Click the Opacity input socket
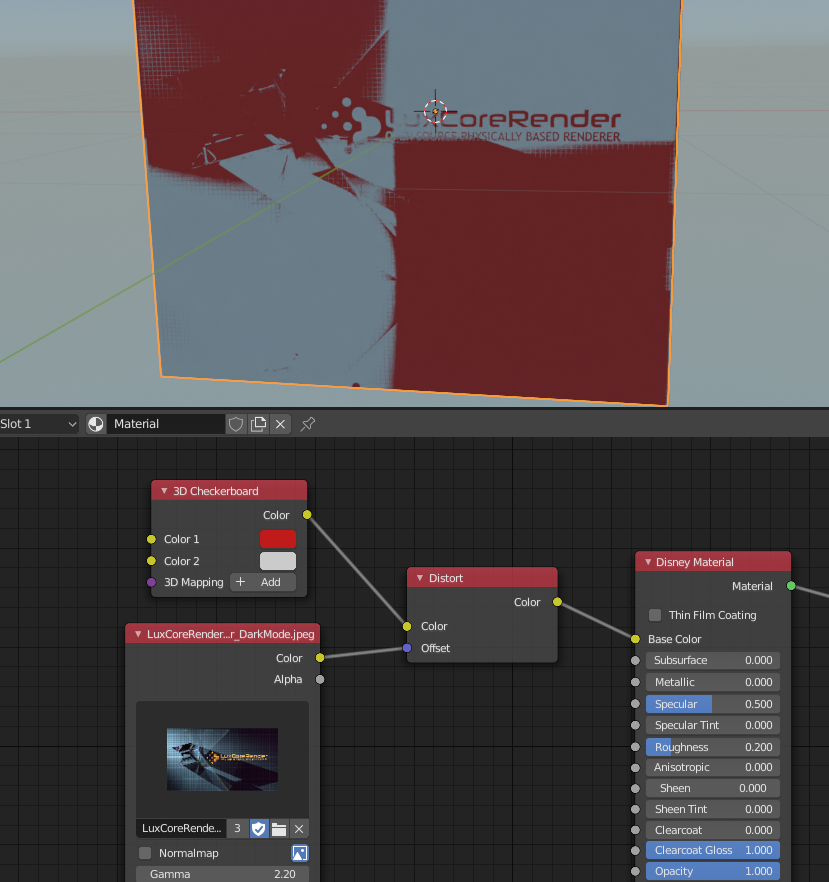The height and width of the screenshot is (882, 829). [x=636, y=871]
